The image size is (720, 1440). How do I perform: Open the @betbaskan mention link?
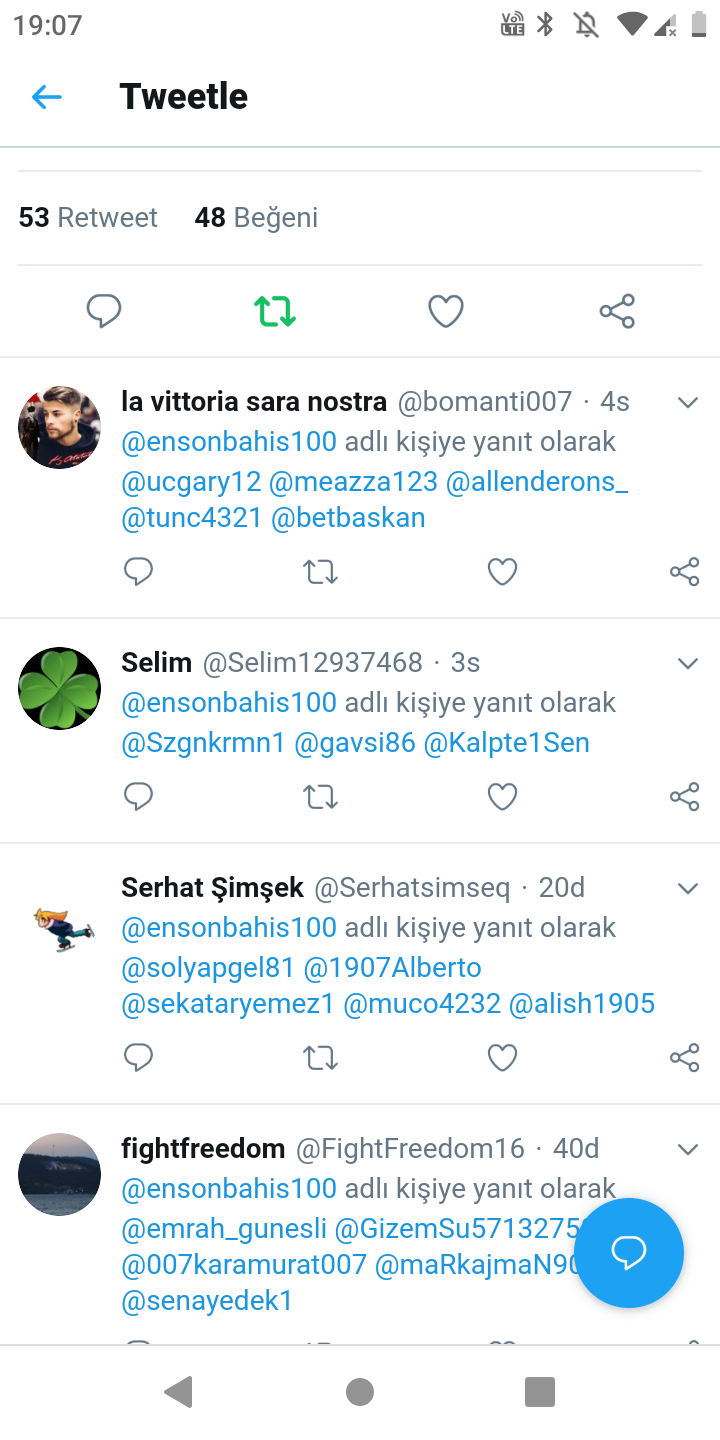348,518
